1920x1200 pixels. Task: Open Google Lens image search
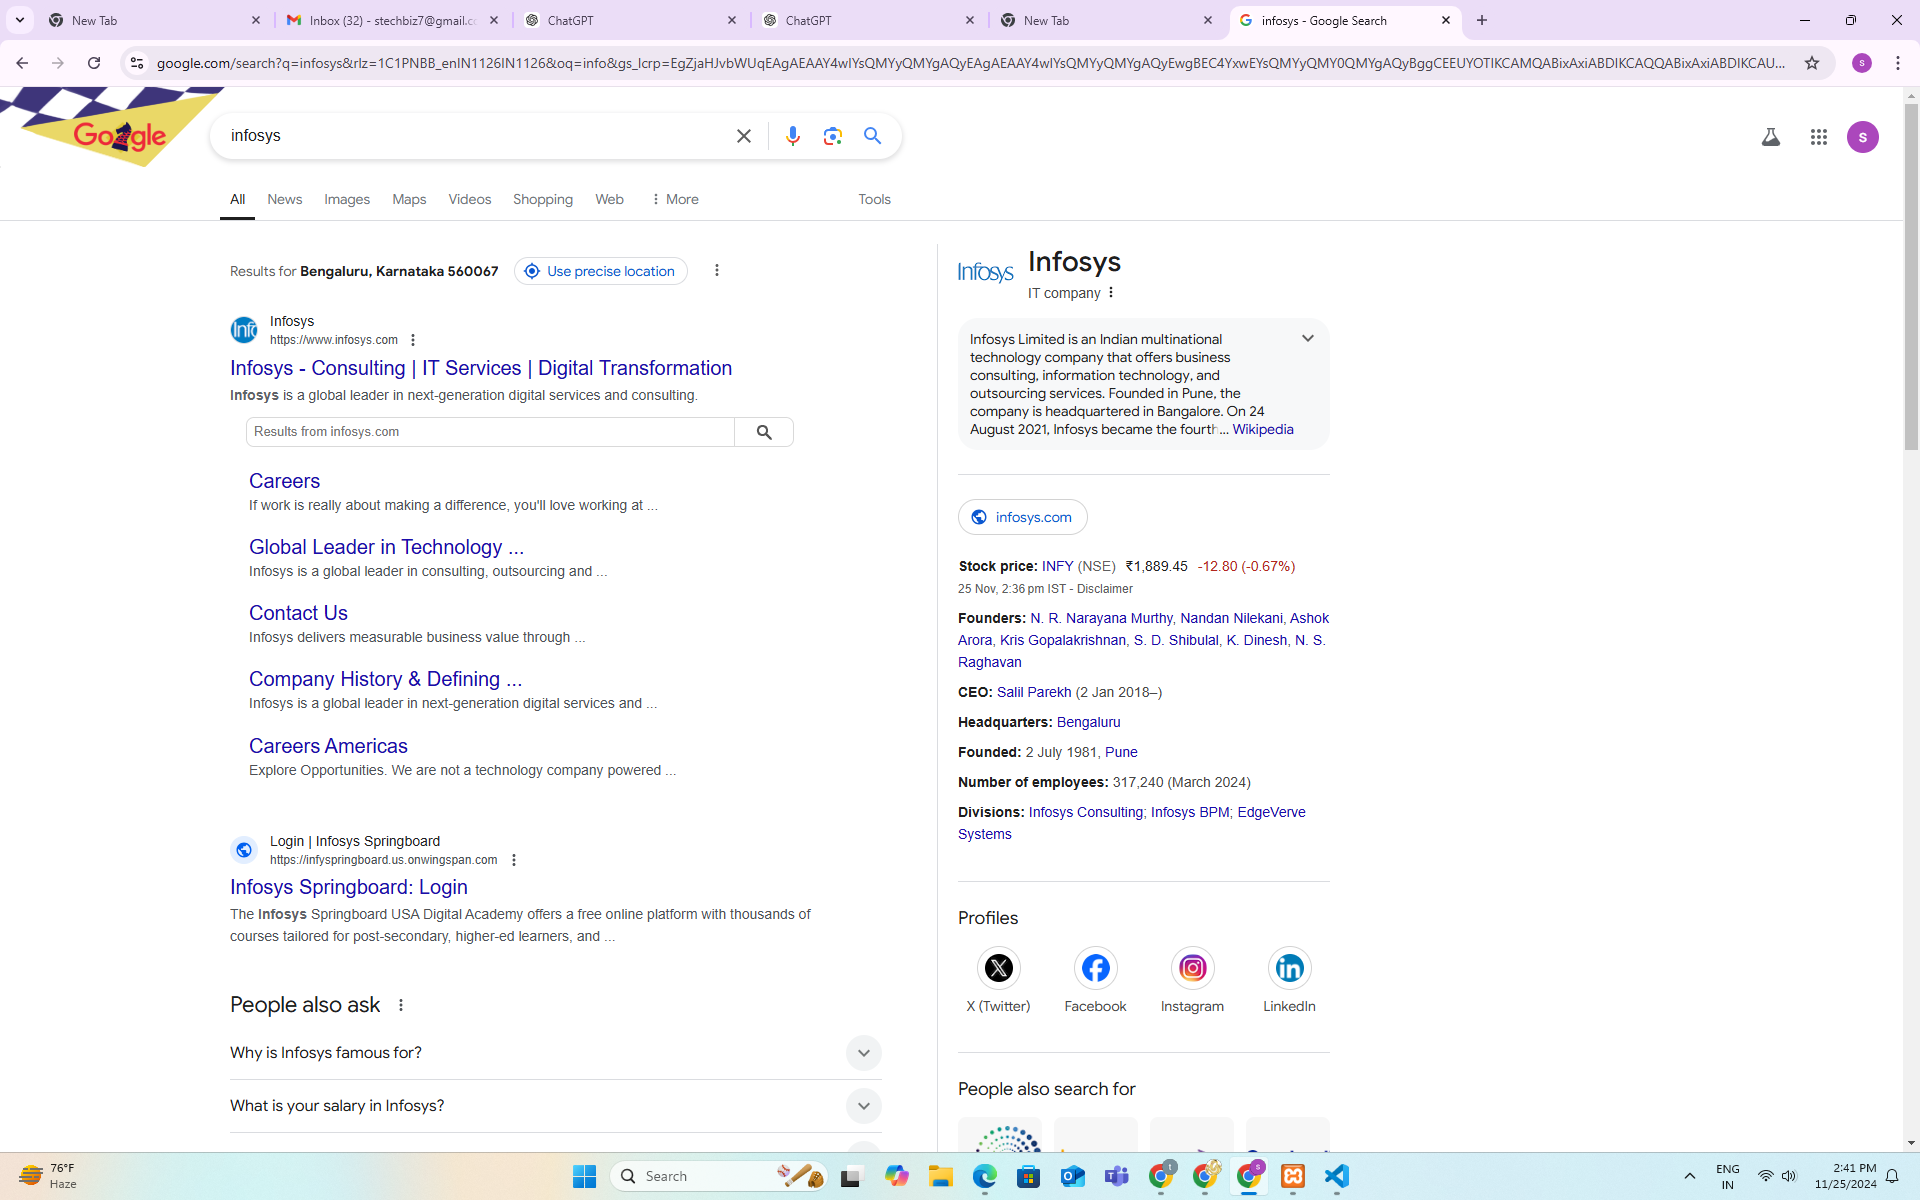[832, 136]
